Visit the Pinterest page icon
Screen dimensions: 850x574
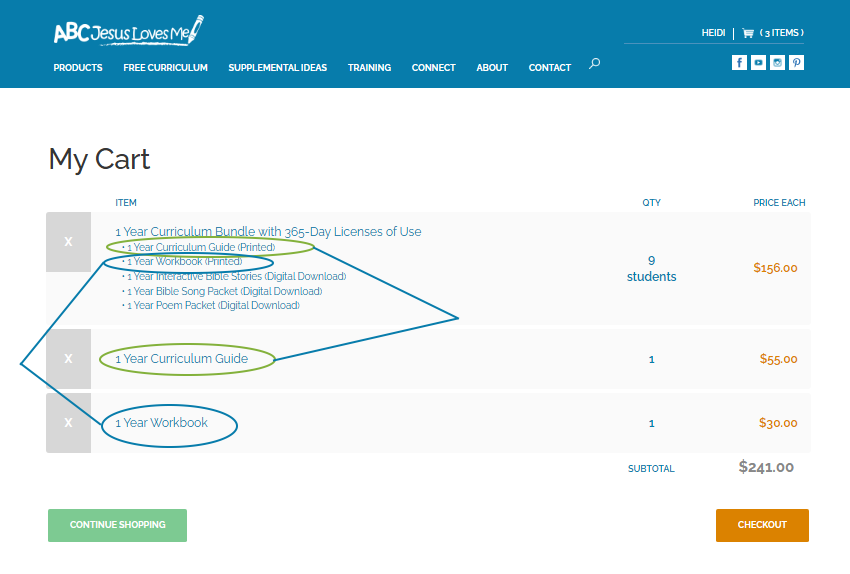796,63
